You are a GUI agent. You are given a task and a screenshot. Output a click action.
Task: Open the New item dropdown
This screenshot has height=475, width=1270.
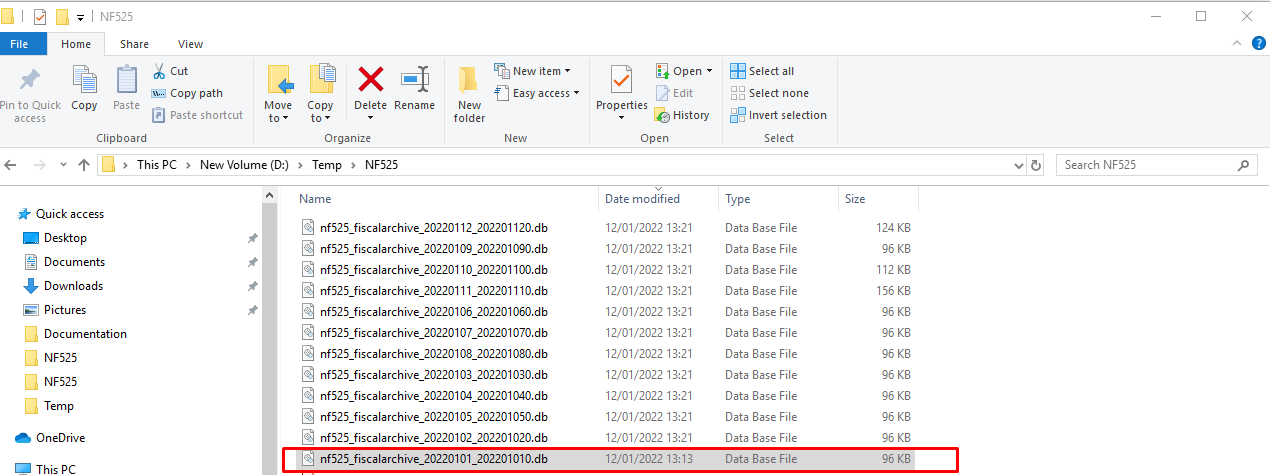(532, 71)
